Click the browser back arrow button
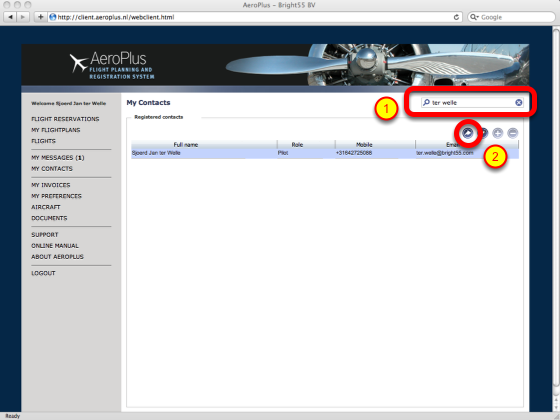Image resolution: width=560 pixels, height=420 pixels. tap(10, 17)
